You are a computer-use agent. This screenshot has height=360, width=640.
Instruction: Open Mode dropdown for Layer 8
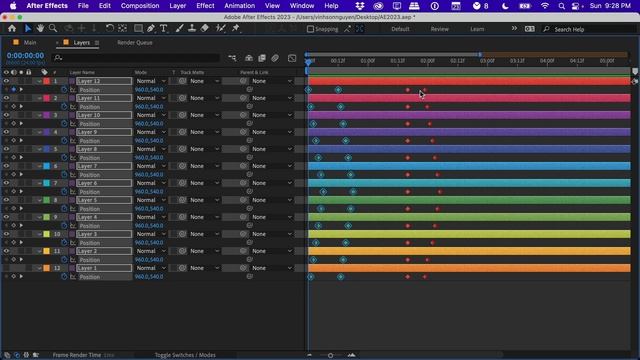tap(151, 149)
